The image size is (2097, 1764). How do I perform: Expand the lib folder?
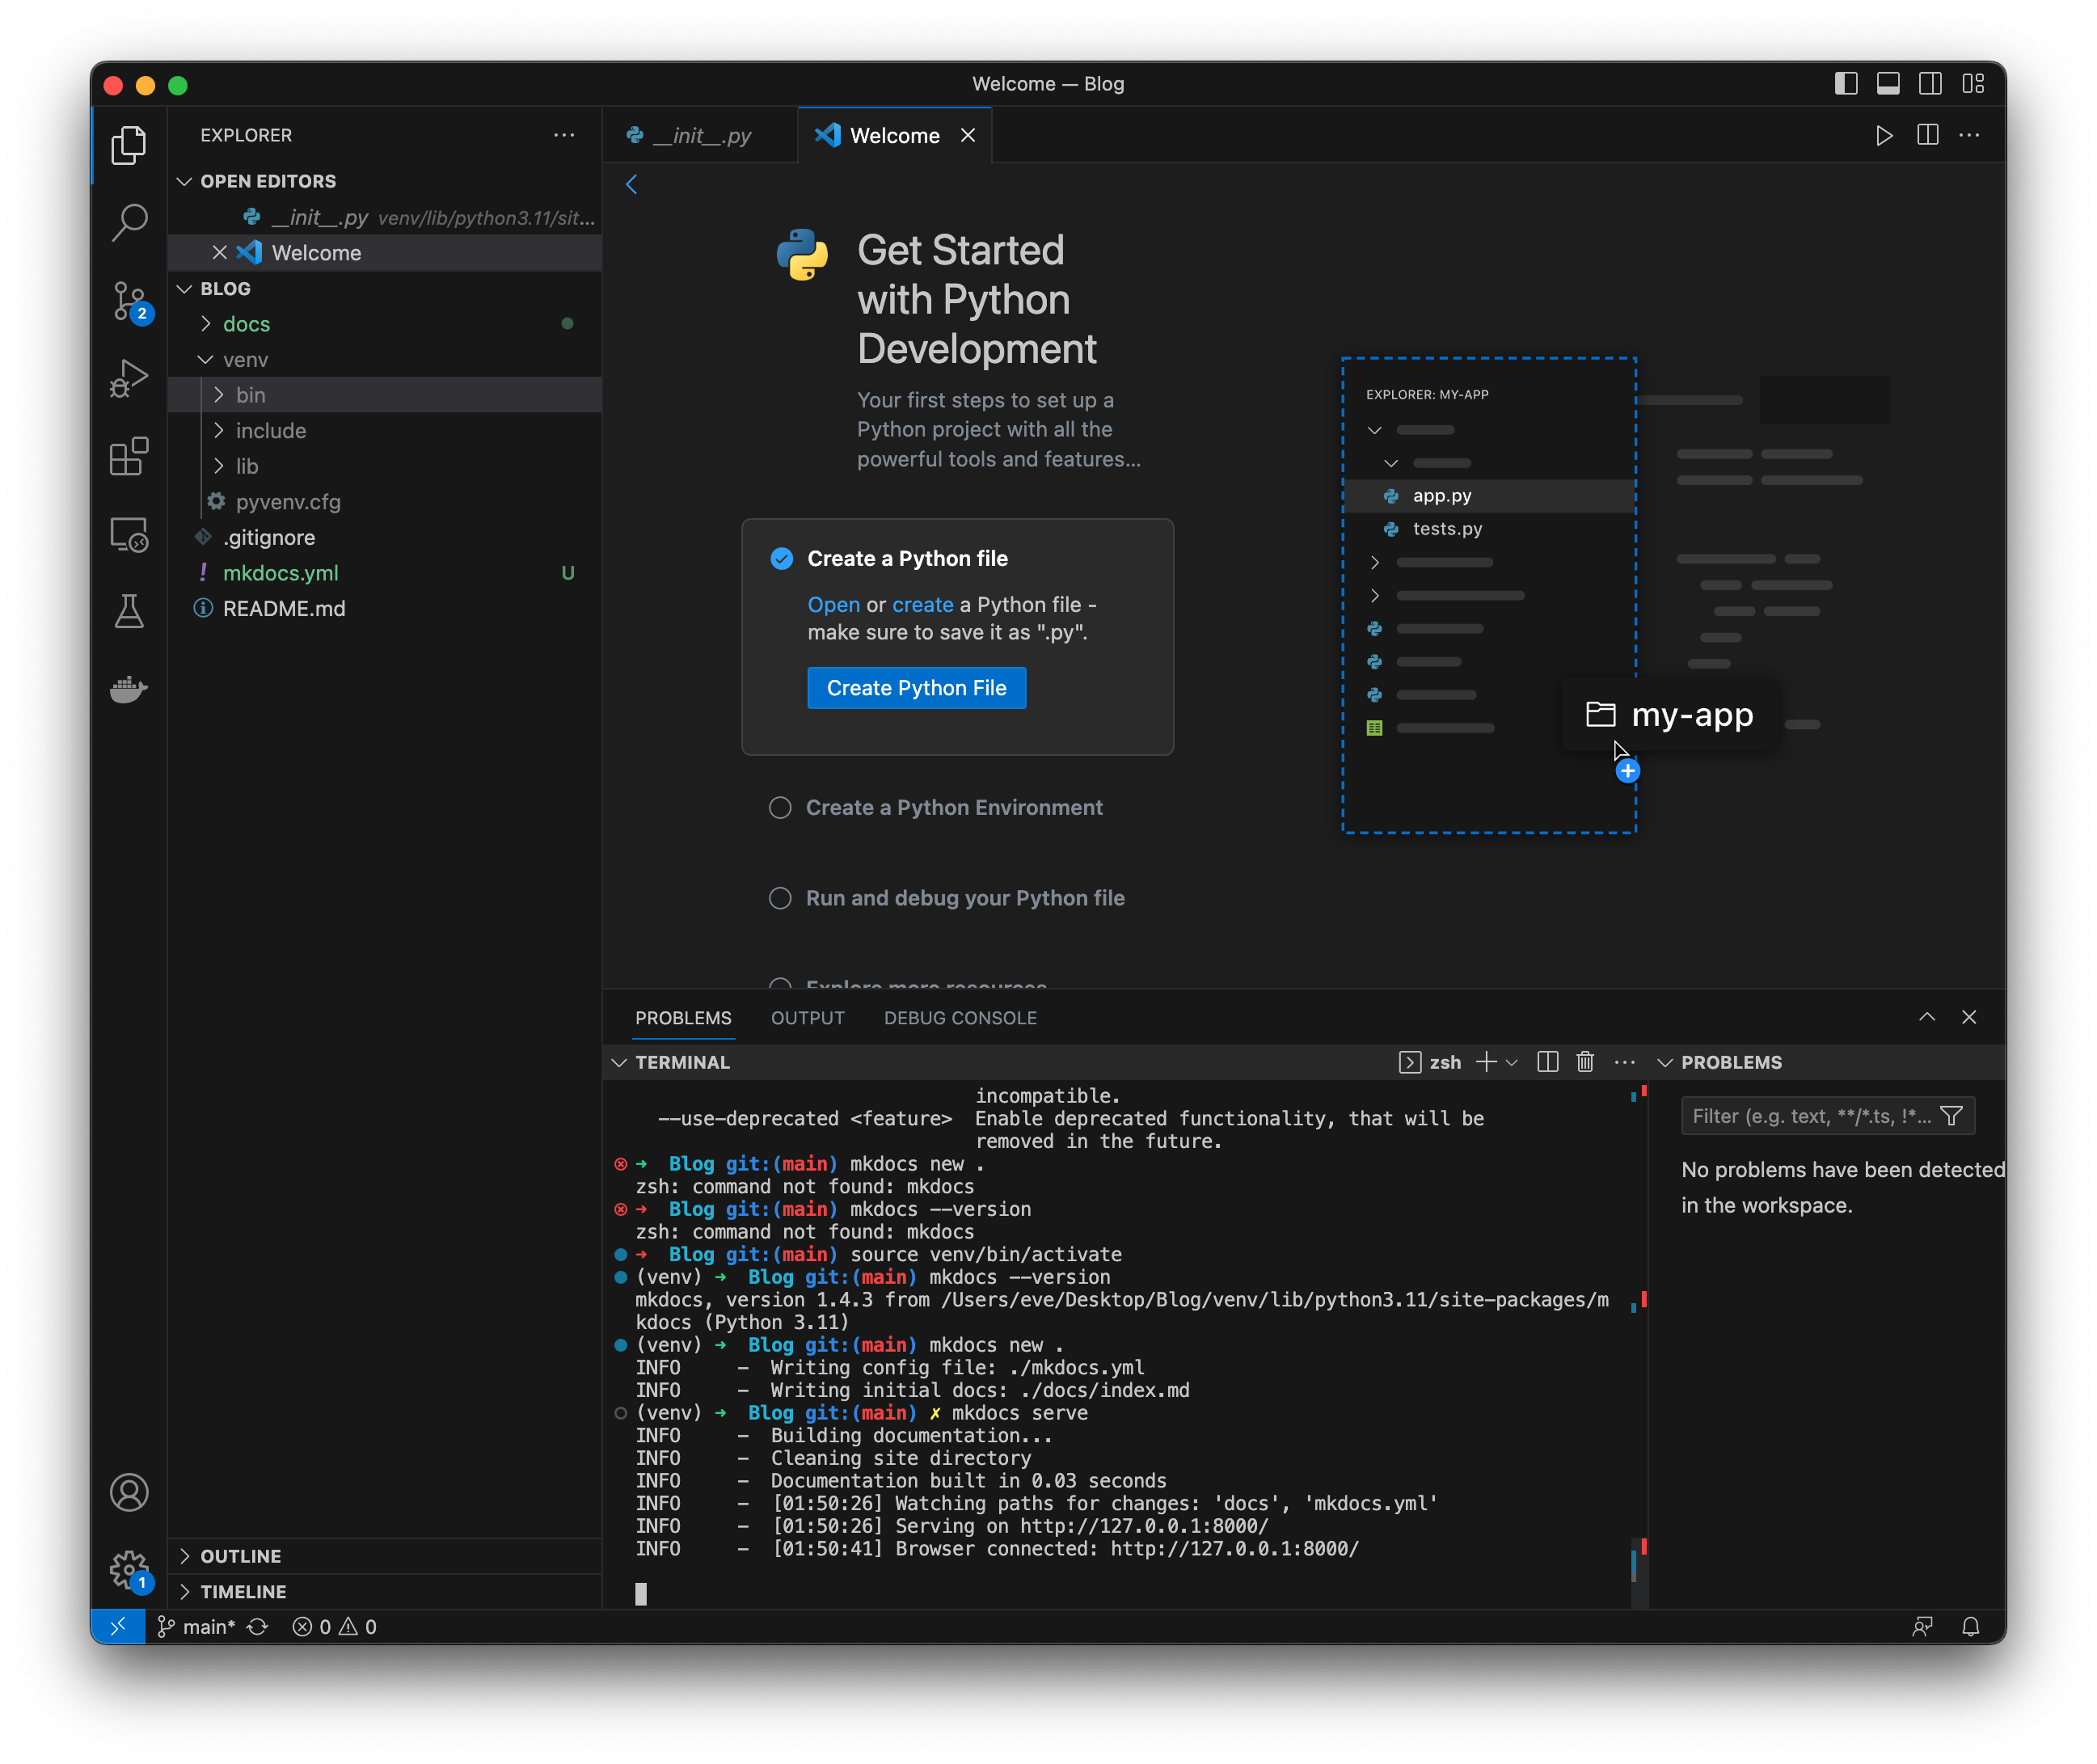[385, 466]
